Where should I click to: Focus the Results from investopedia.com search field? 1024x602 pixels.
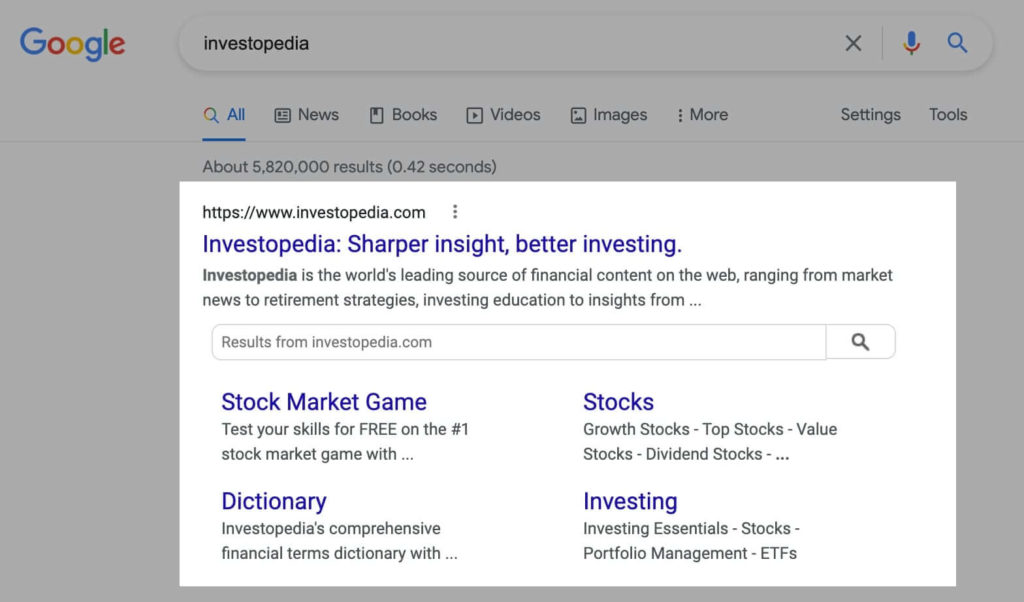(519, 341)
